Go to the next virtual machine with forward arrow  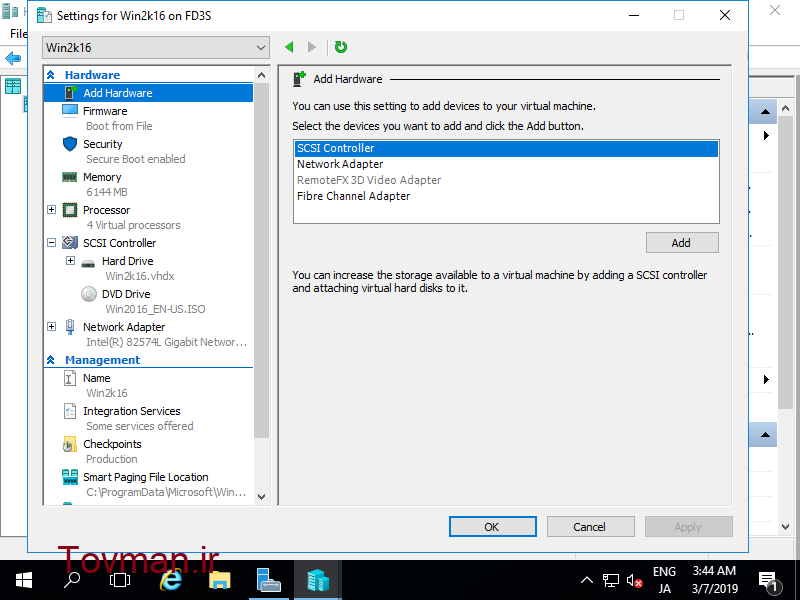click(x=312, y=47)
